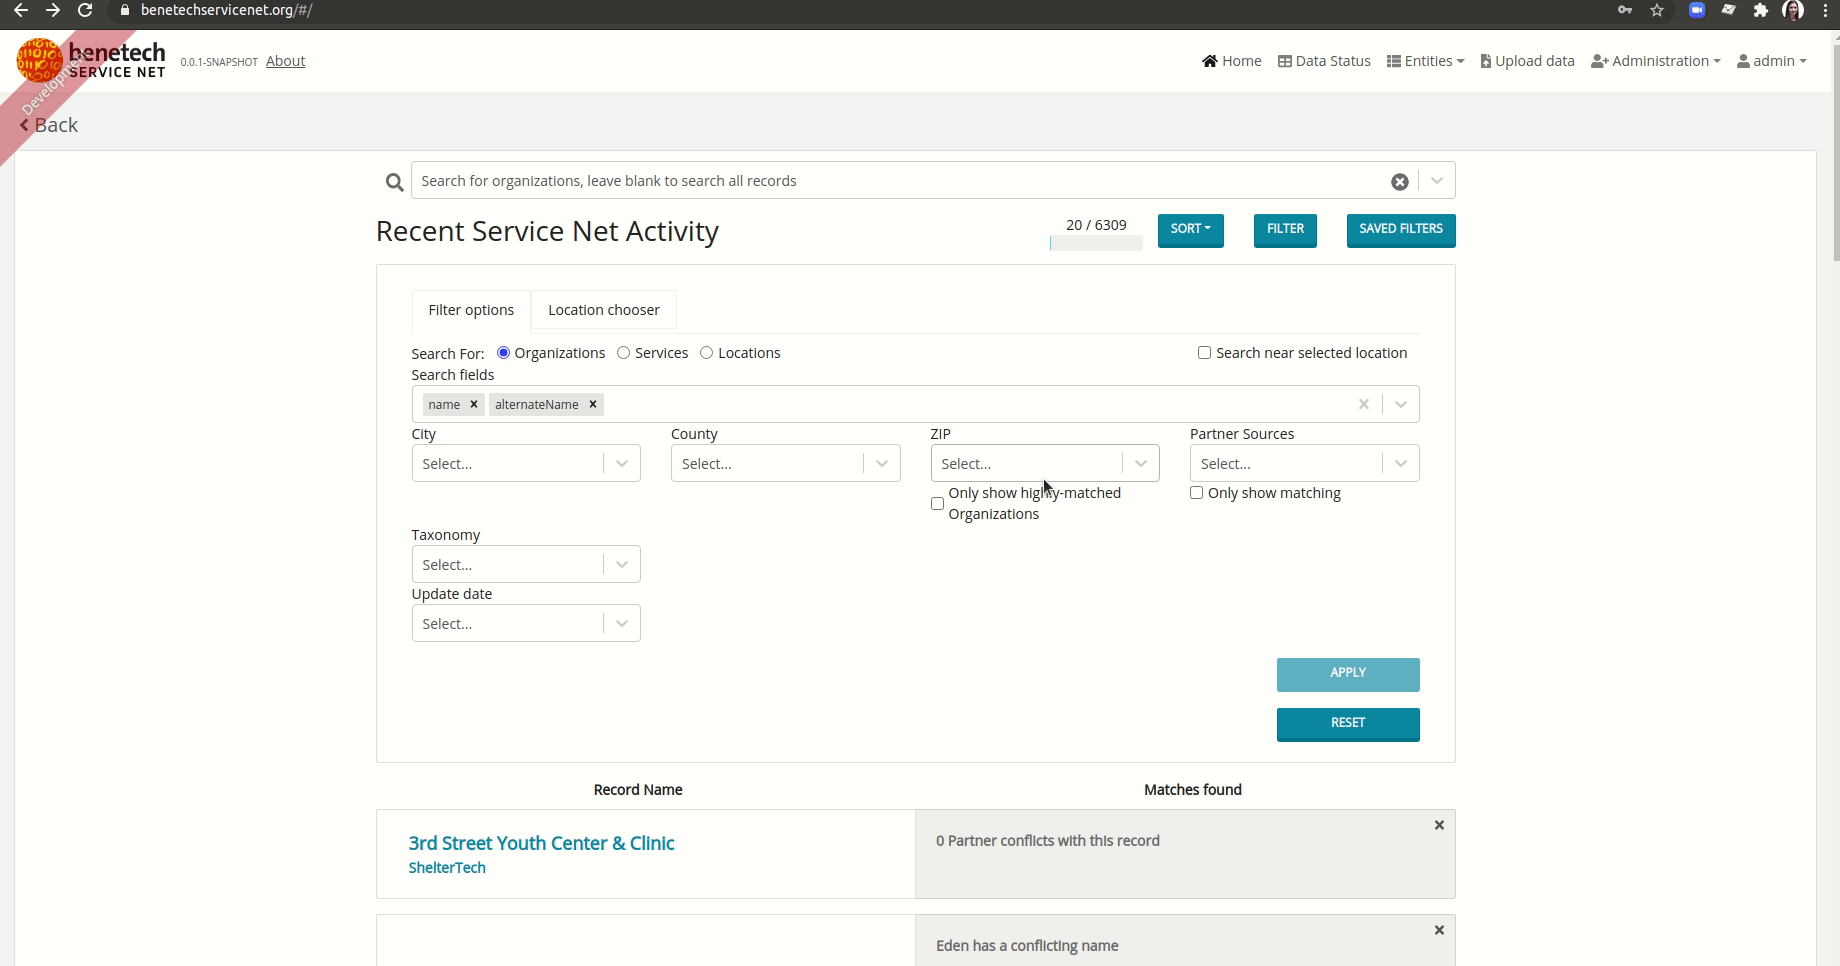The height and width of the screenshot is (966, 1840).
Task: Clear all search fields with X
Action: coord(1363,404)
